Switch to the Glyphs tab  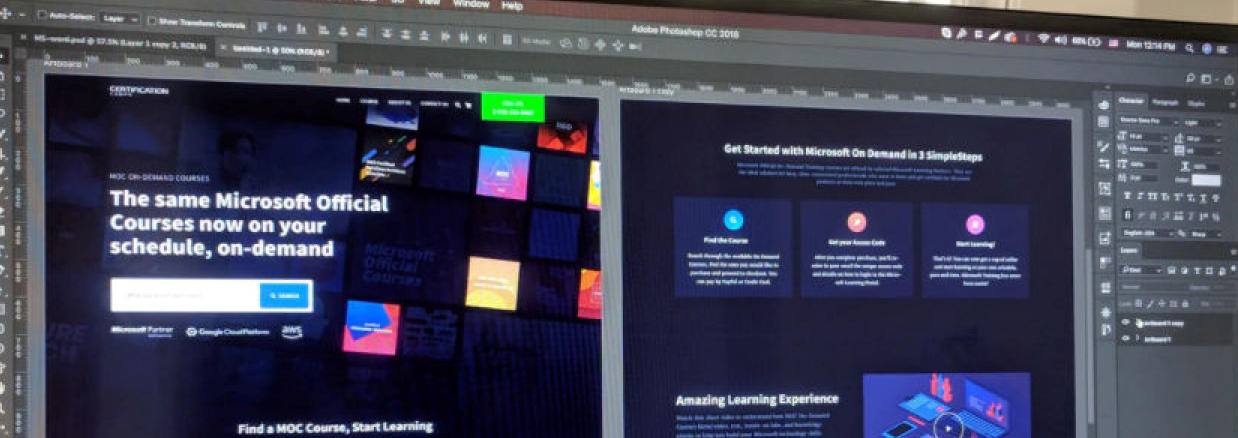pos(1196,102)
